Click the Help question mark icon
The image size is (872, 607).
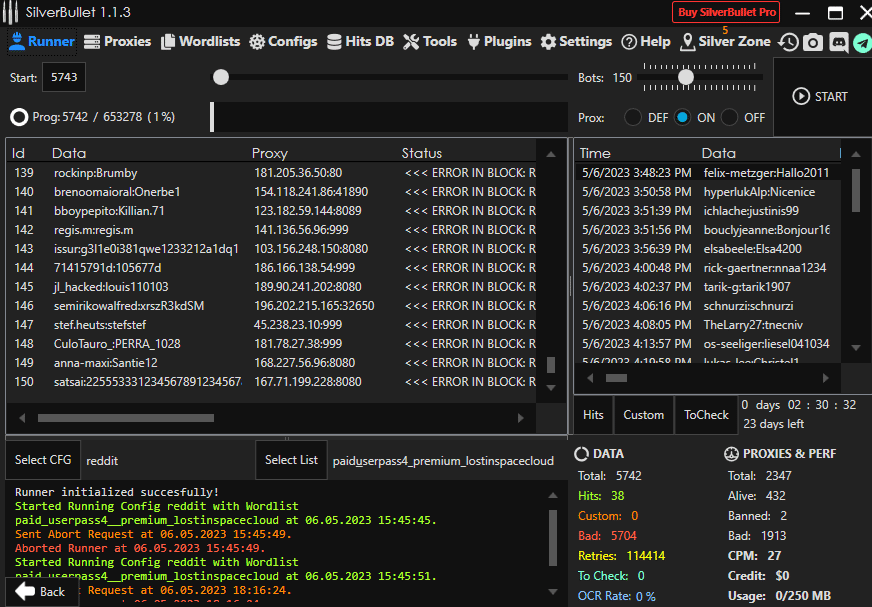click(x=629, y=42)
